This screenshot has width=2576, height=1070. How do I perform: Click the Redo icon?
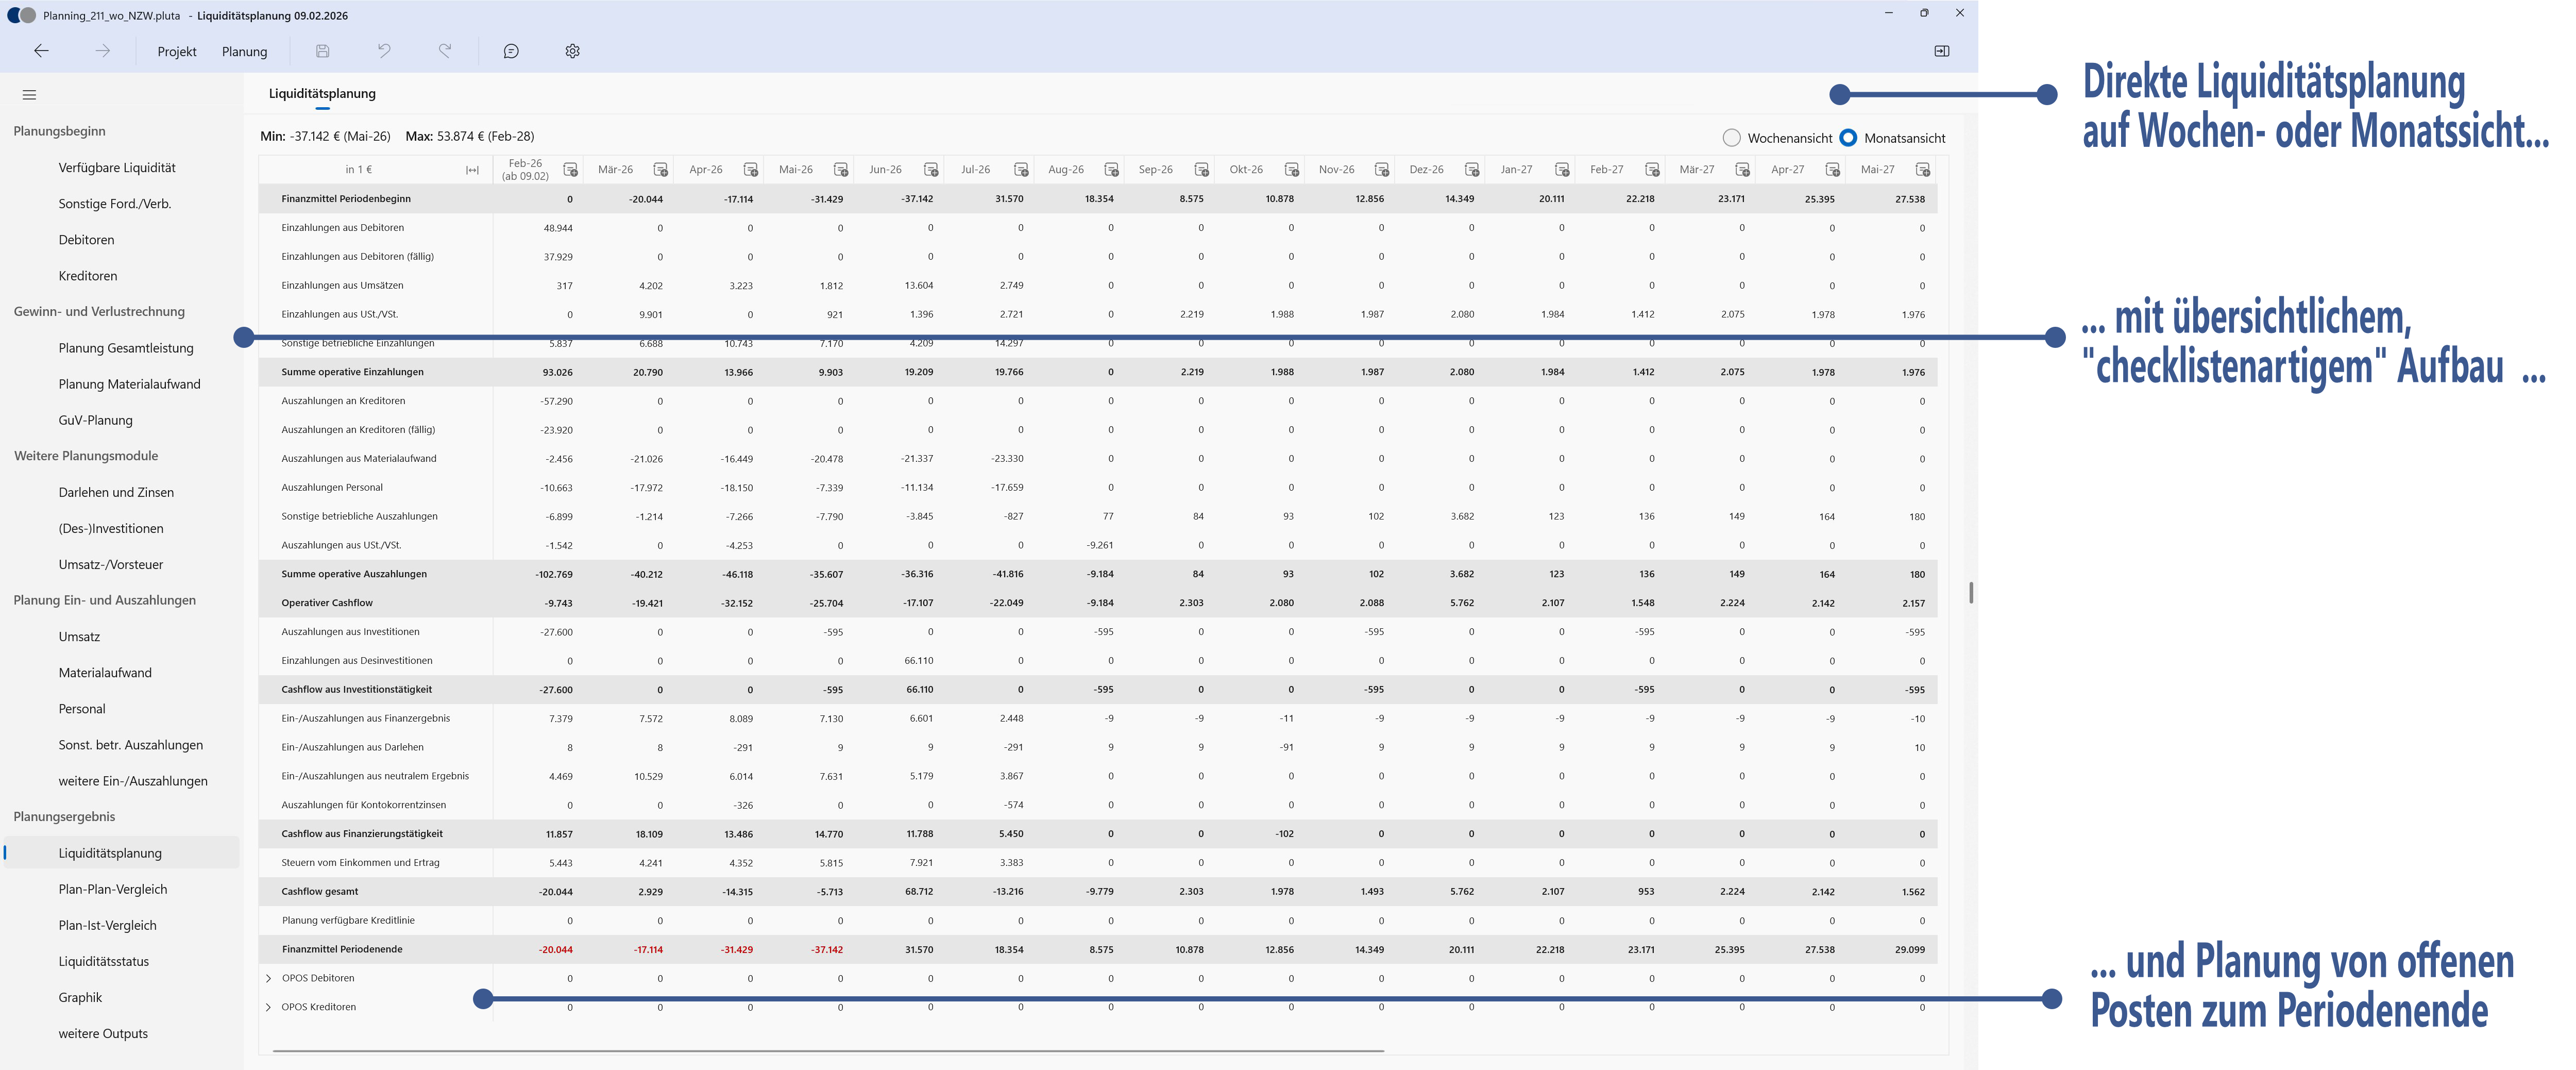point(446,51)
